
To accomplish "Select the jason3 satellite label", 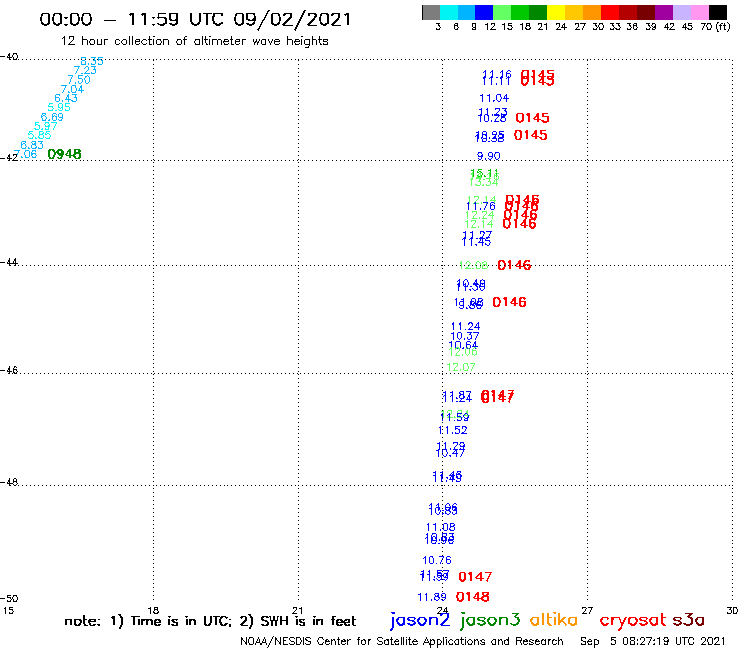I will click(x=489, y=620).
